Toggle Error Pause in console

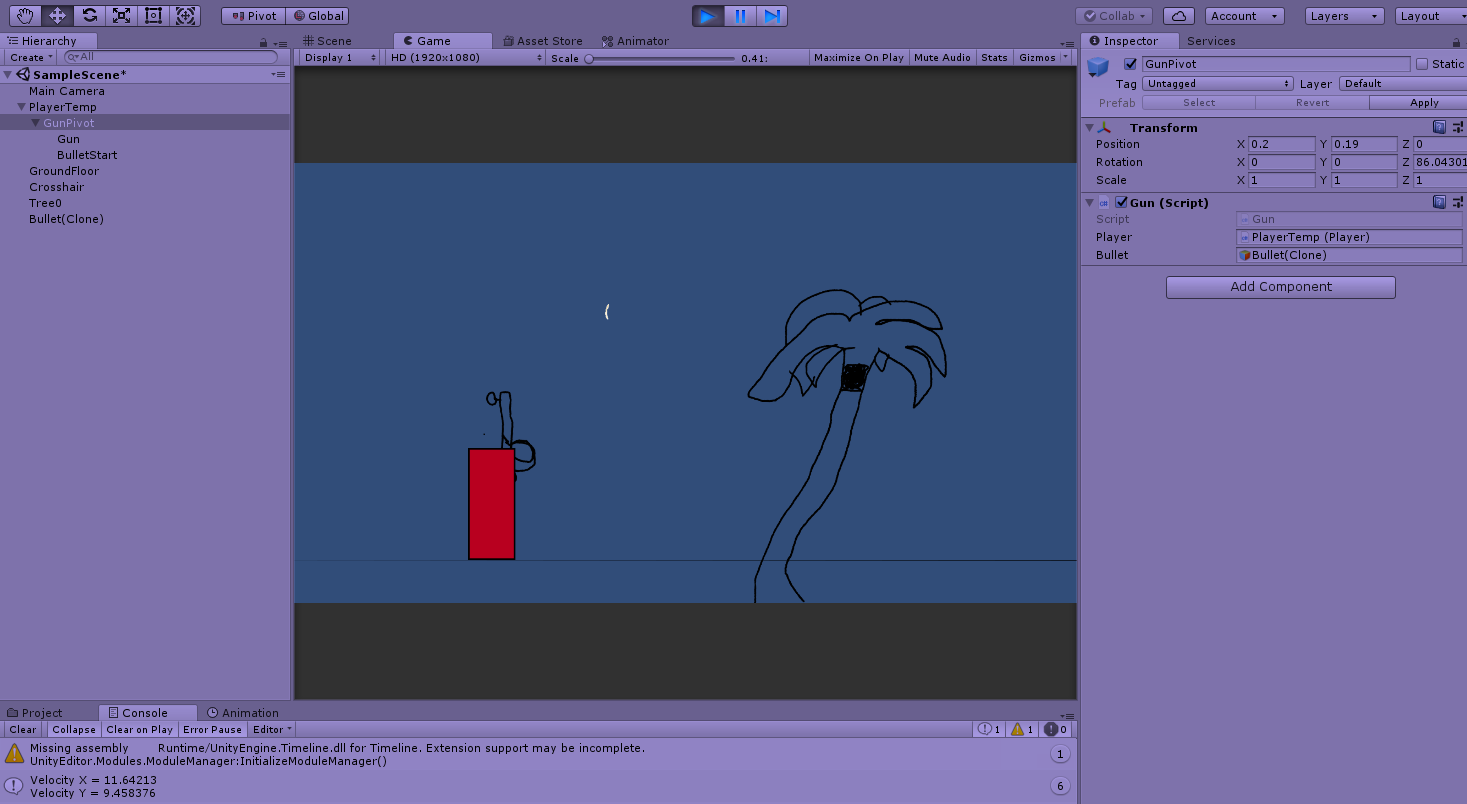point(212,730)
